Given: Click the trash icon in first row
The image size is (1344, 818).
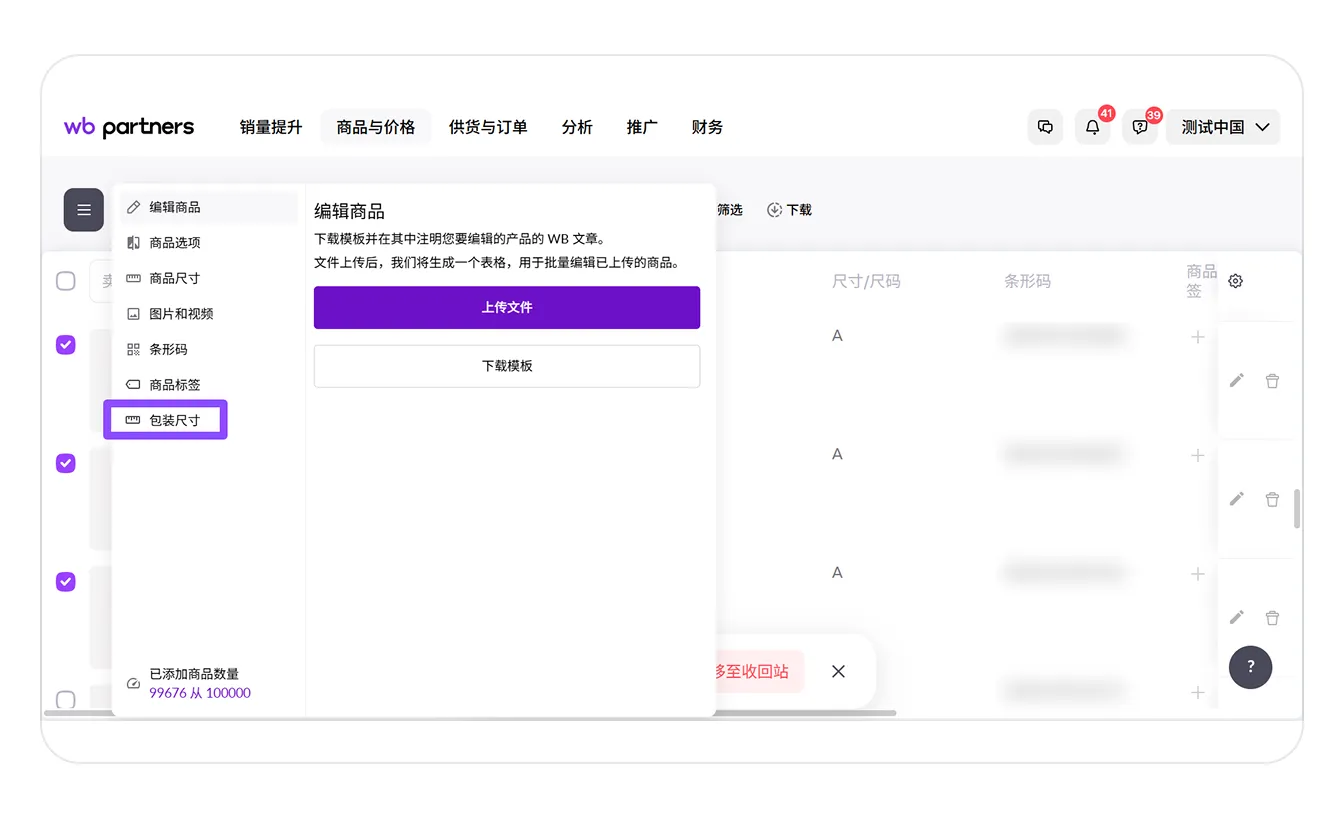Looking at the screenshot, I should [1272, 380].
